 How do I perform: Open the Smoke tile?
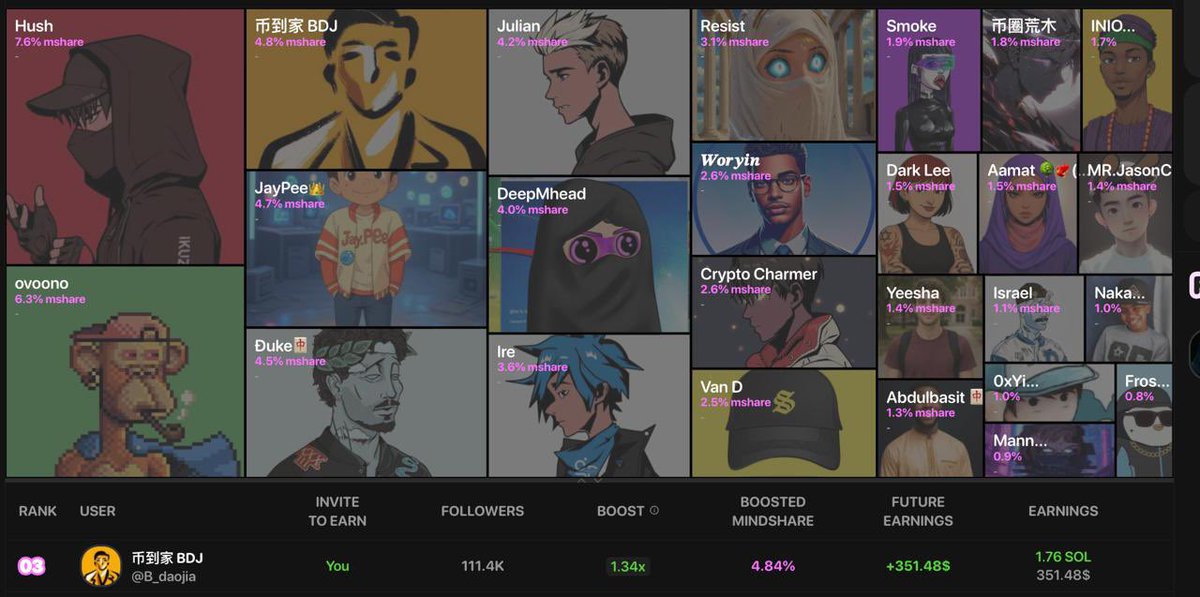click(x=929, y=80)
